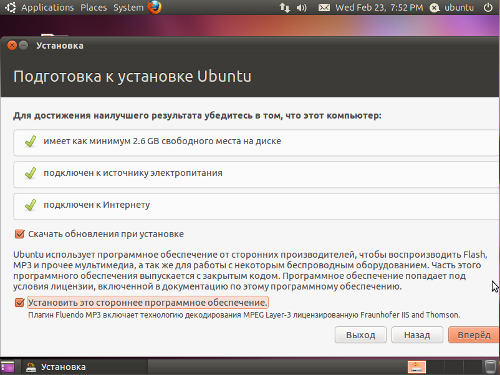Image resolution: width=500 pixels, height=375 pixels.
Task: Click the Fluendo MP3 plugin note text
Action: pos(244,315)
